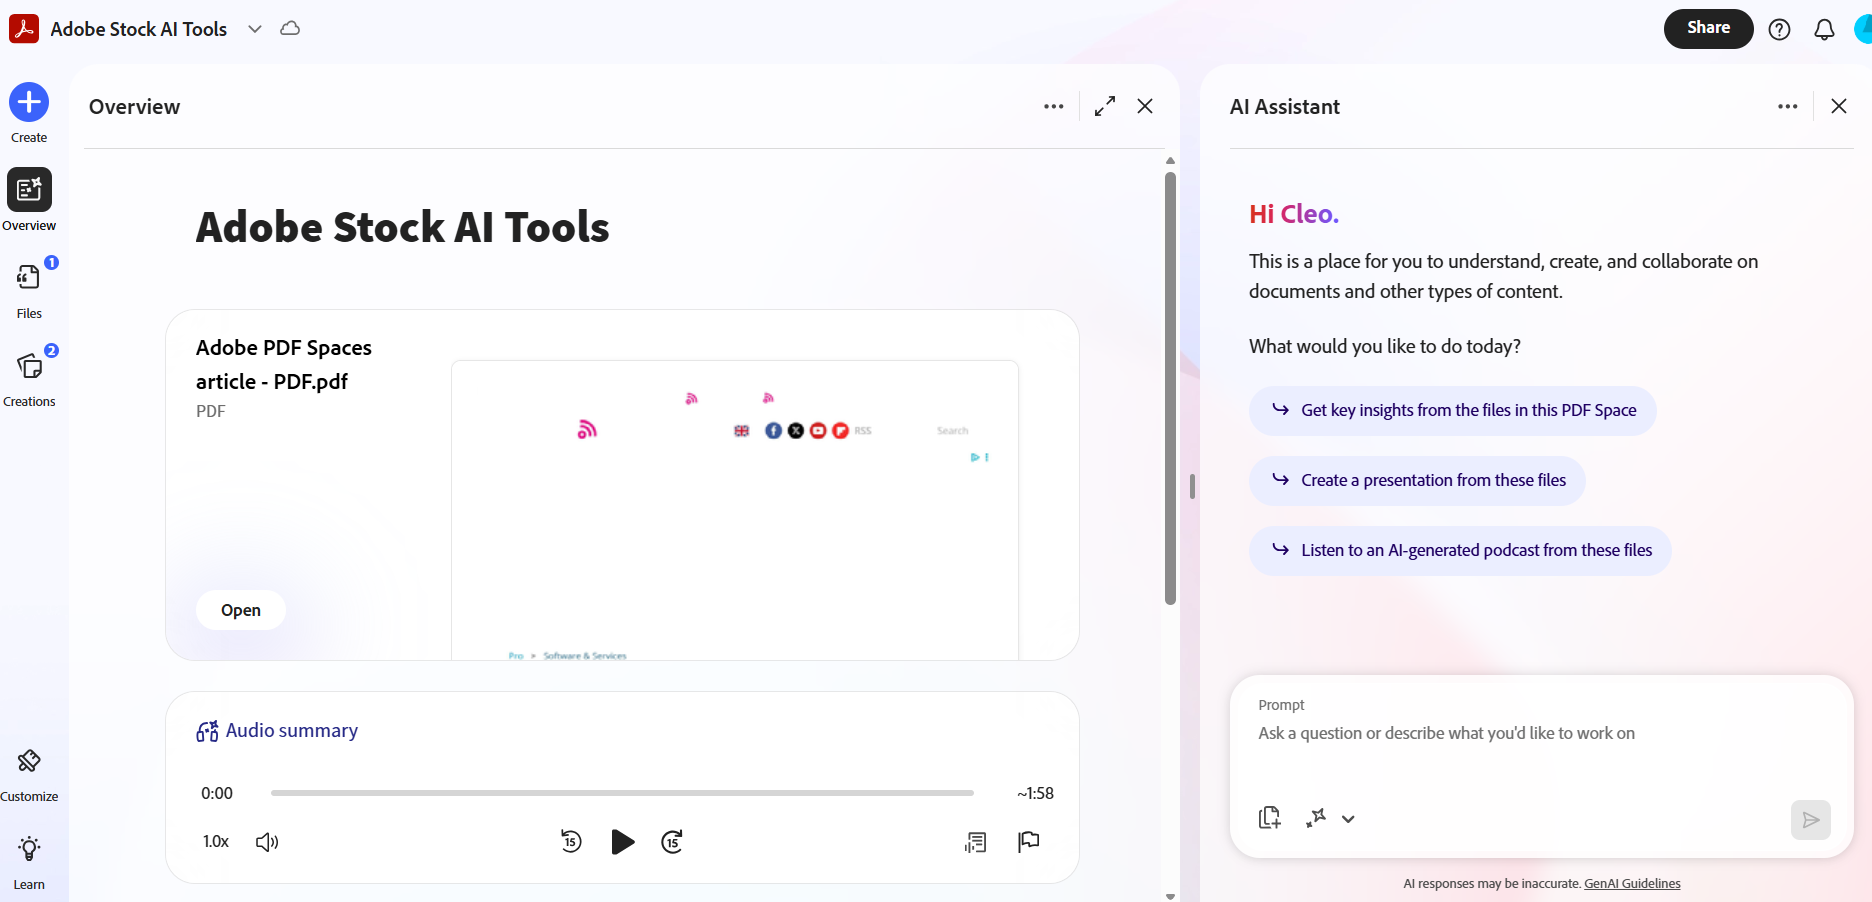
Task: Rewind audio 15 seconds
Action: [571, 842]
